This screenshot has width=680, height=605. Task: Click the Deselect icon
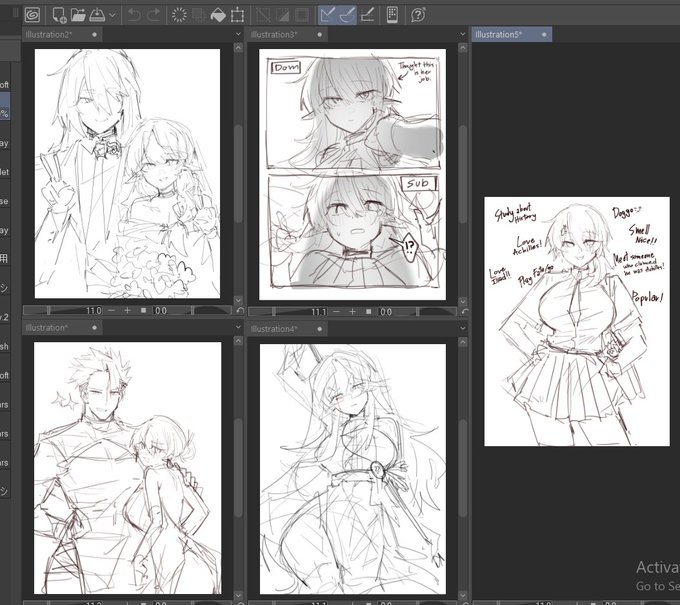click(x=263, y=15)
